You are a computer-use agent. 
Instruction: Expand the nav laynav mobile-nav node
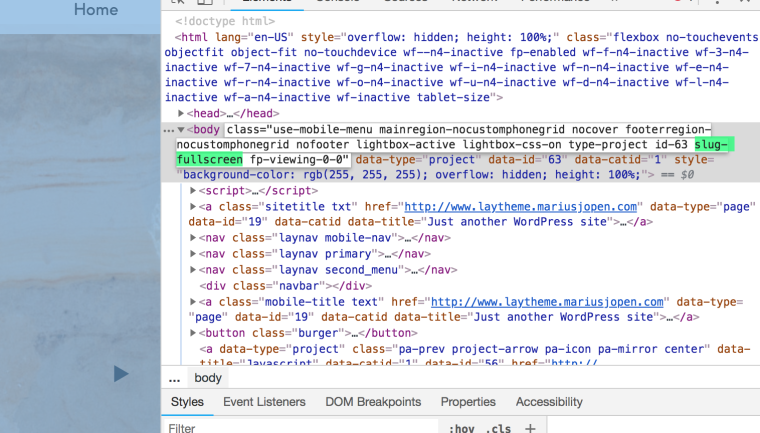[x=194, y=238]
